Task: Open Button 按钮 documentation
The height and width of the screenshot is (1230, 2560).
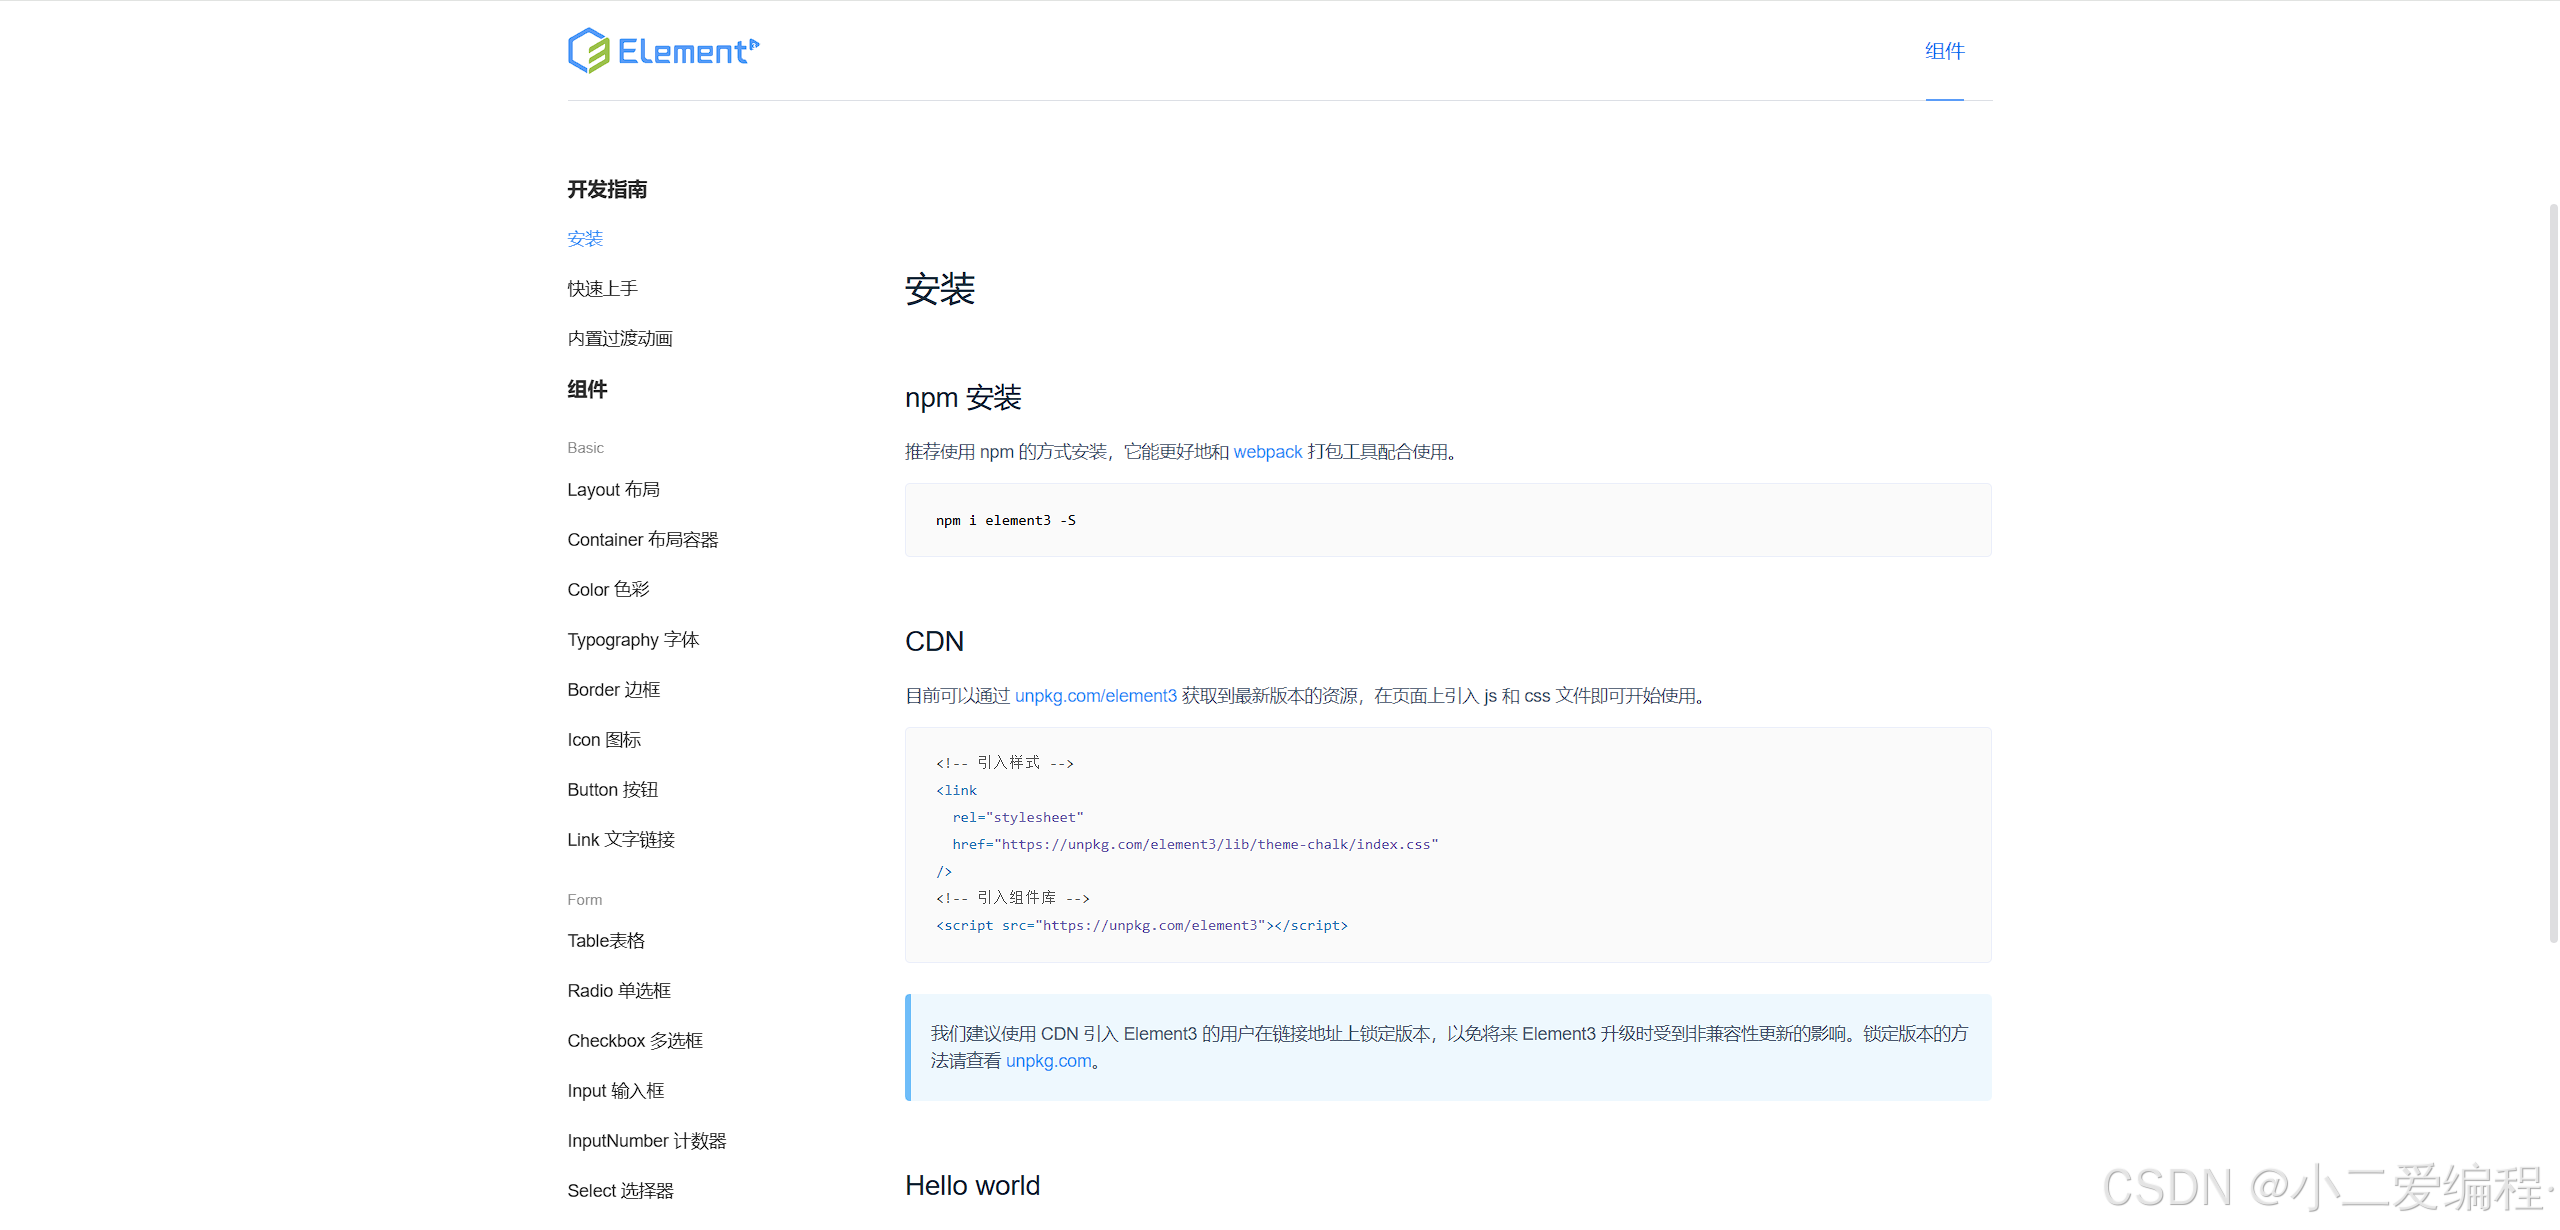Action: pyautogui.click(x=612, y=790)
